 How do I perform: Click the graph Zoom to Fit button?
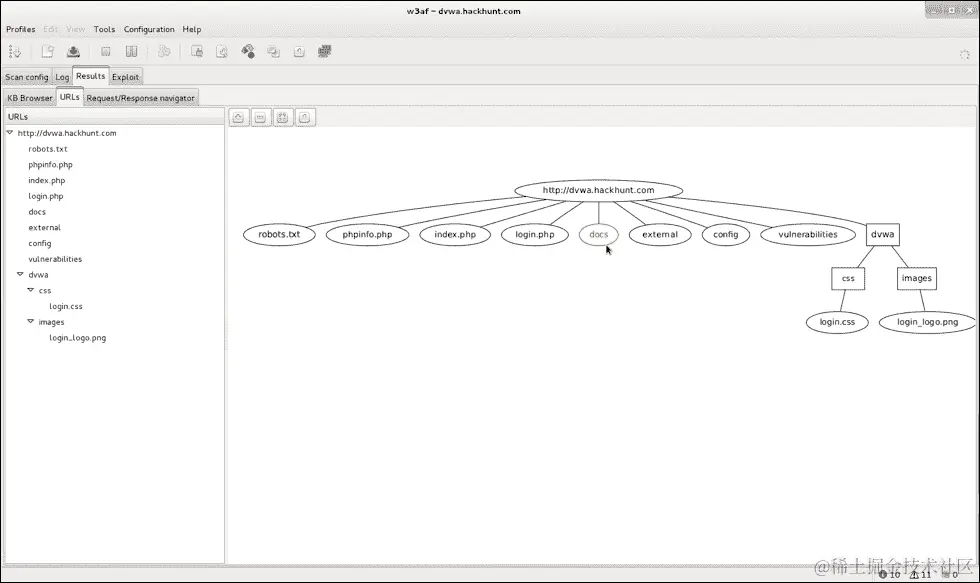click(282, 117)
